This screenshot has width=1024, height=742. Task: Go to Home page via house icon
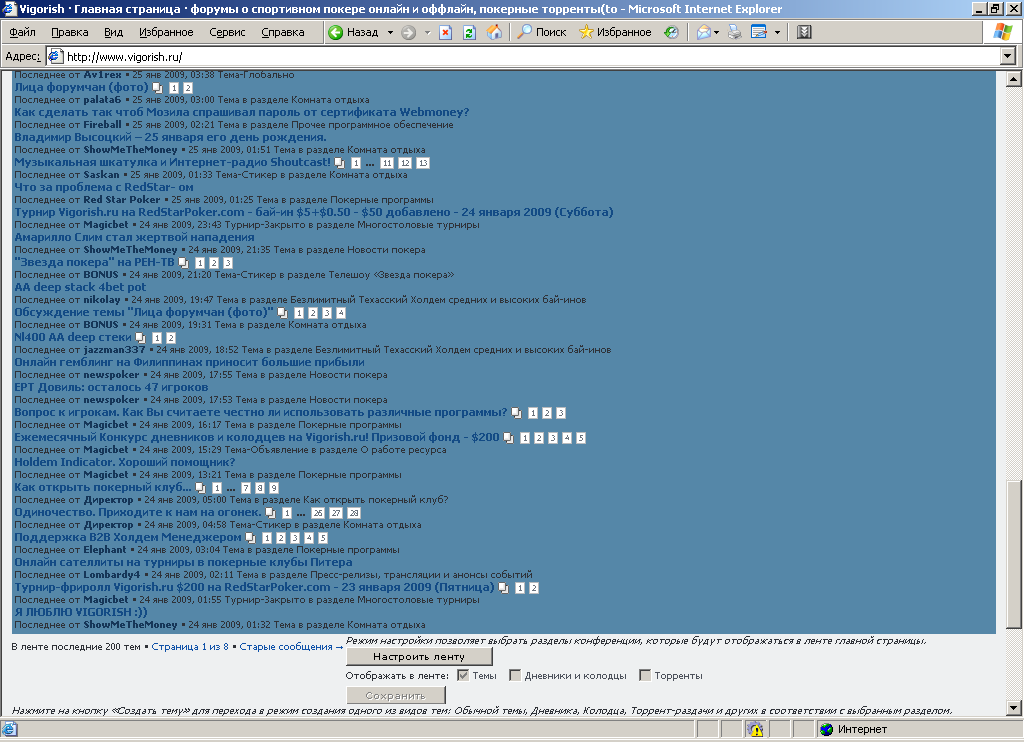tap(494, 33)
